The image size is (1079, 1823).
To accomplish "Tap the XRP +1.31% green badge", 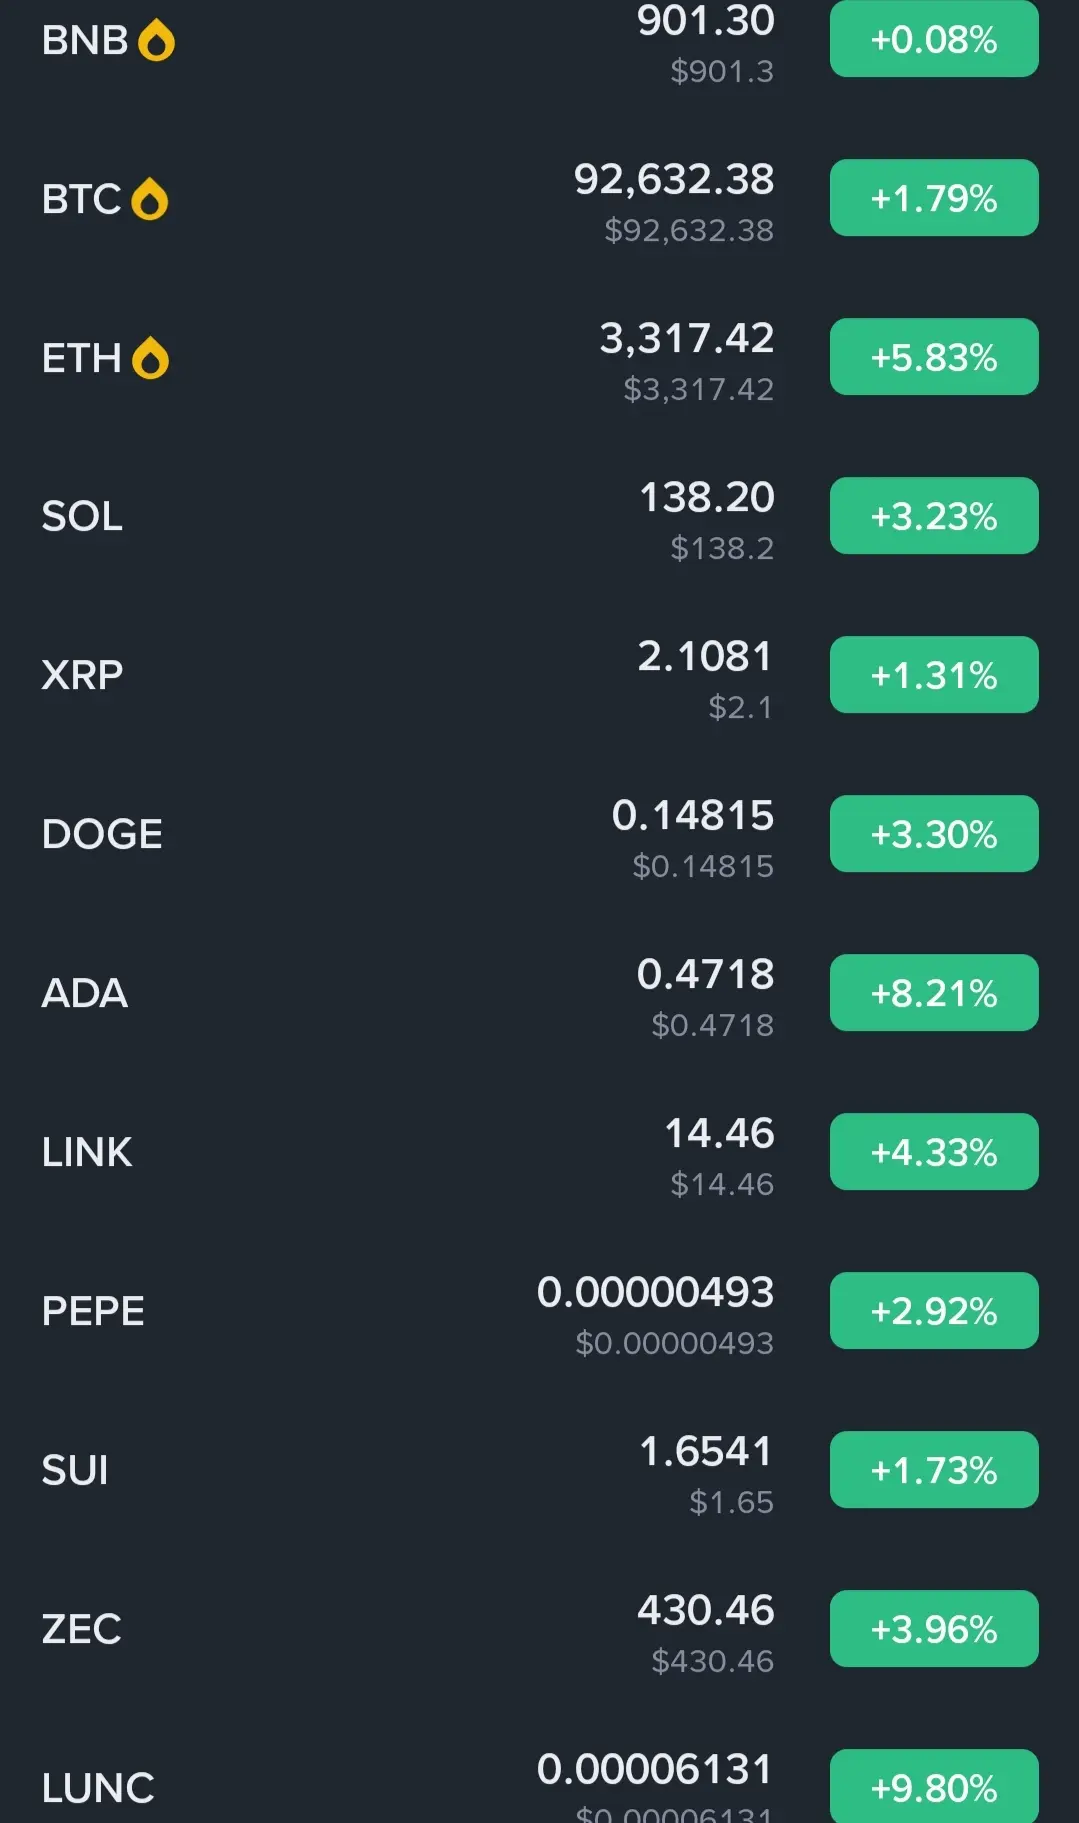I will (x=934, y=675).
